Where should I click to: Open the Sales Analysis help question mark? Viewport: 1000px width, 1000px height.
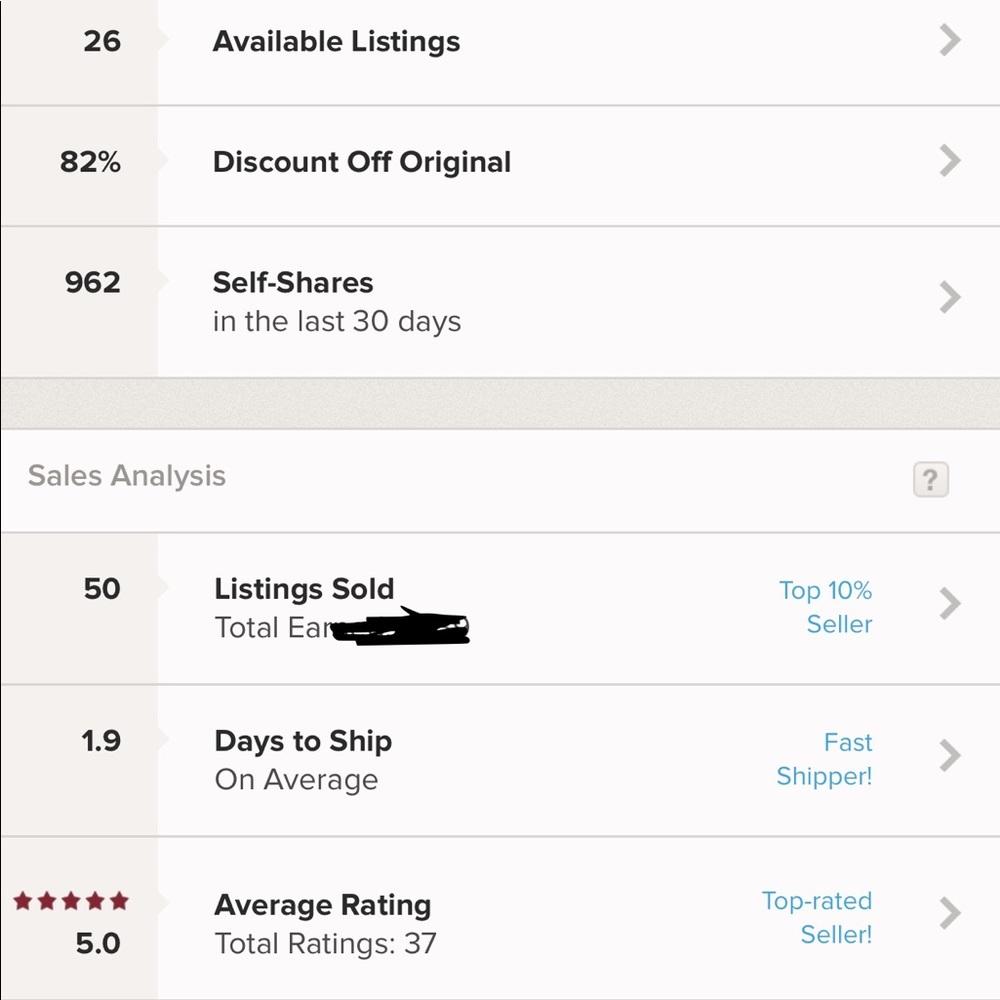[930, 480]
